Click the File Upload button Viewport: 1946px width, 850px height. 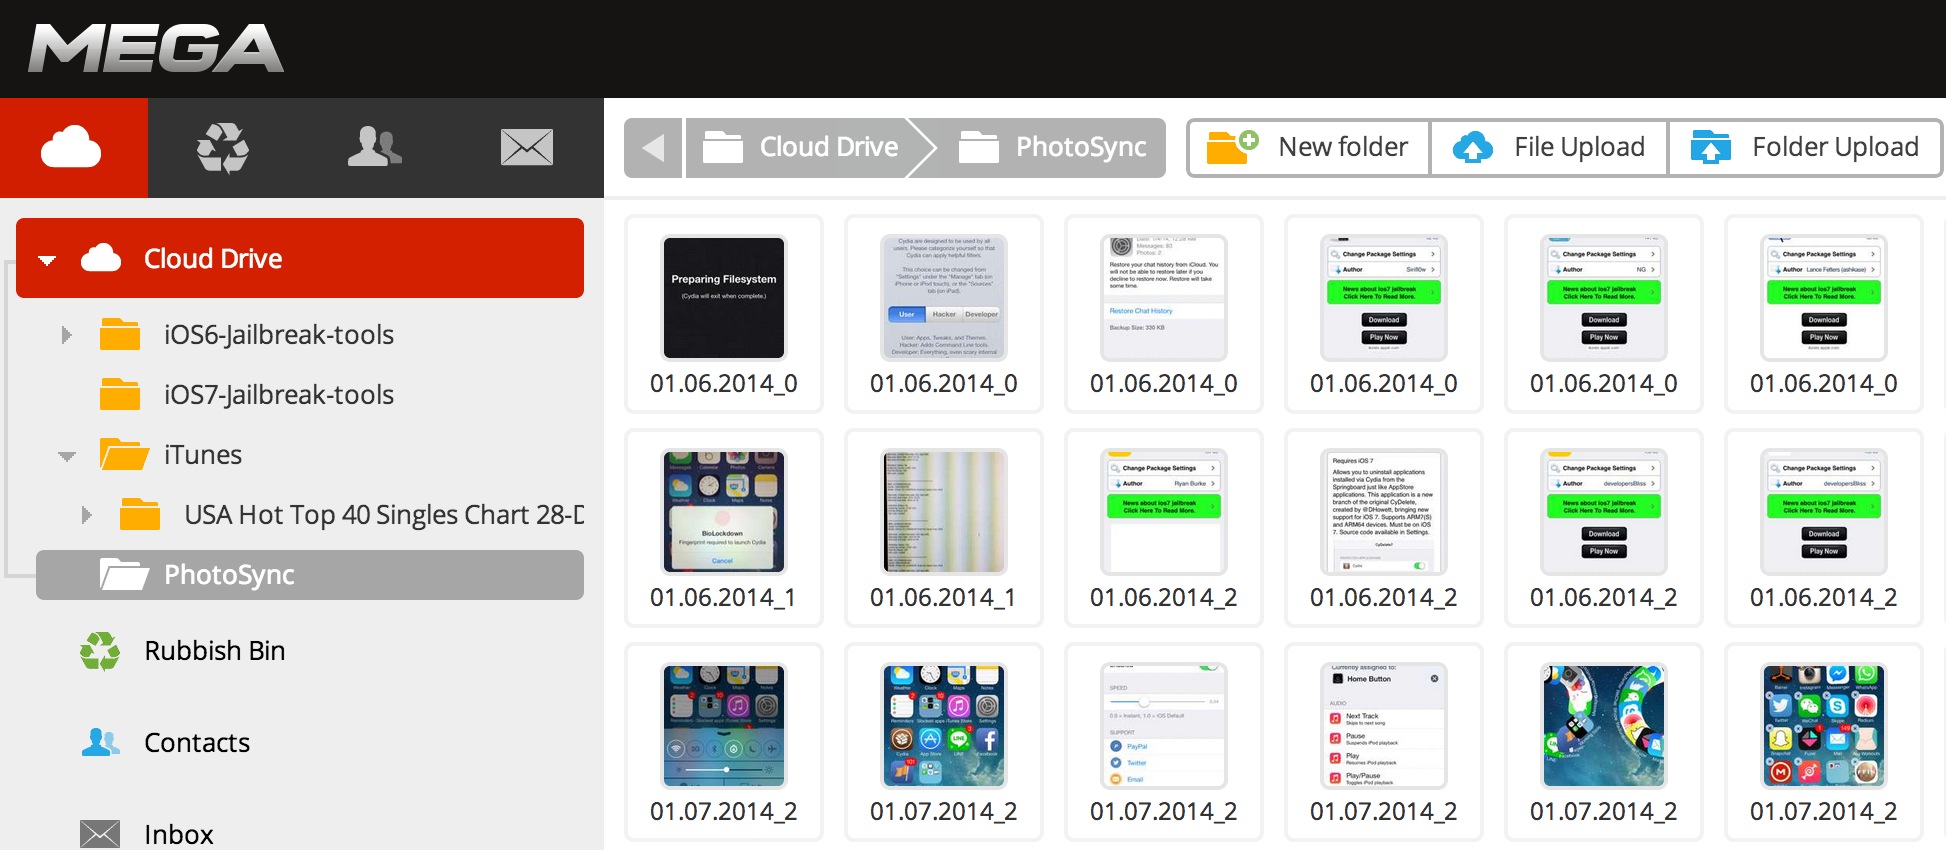pos(1549,148)
